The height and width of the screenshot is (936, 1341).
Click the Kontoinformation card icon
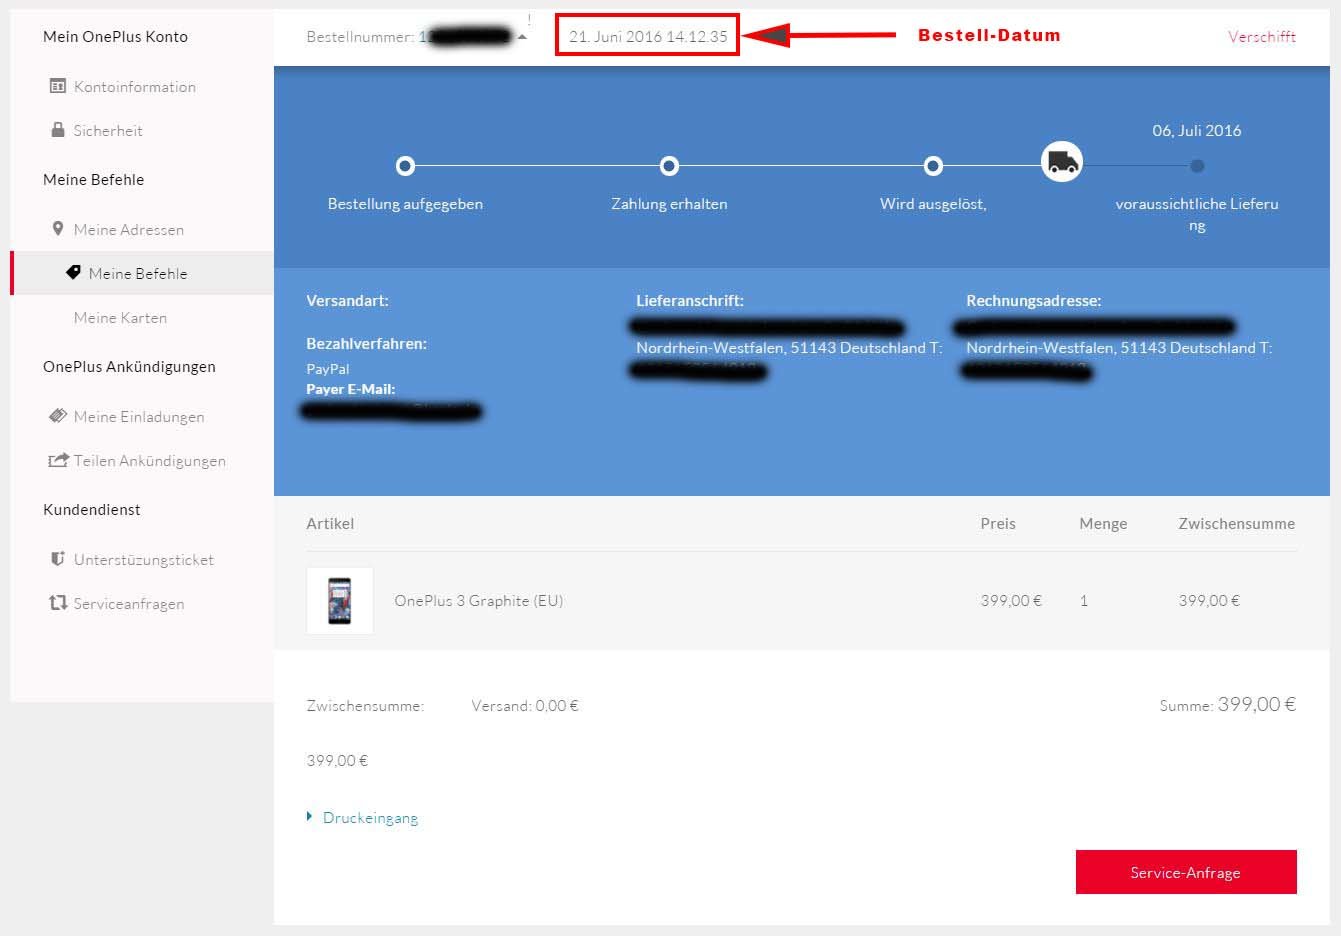pos(58,86)
